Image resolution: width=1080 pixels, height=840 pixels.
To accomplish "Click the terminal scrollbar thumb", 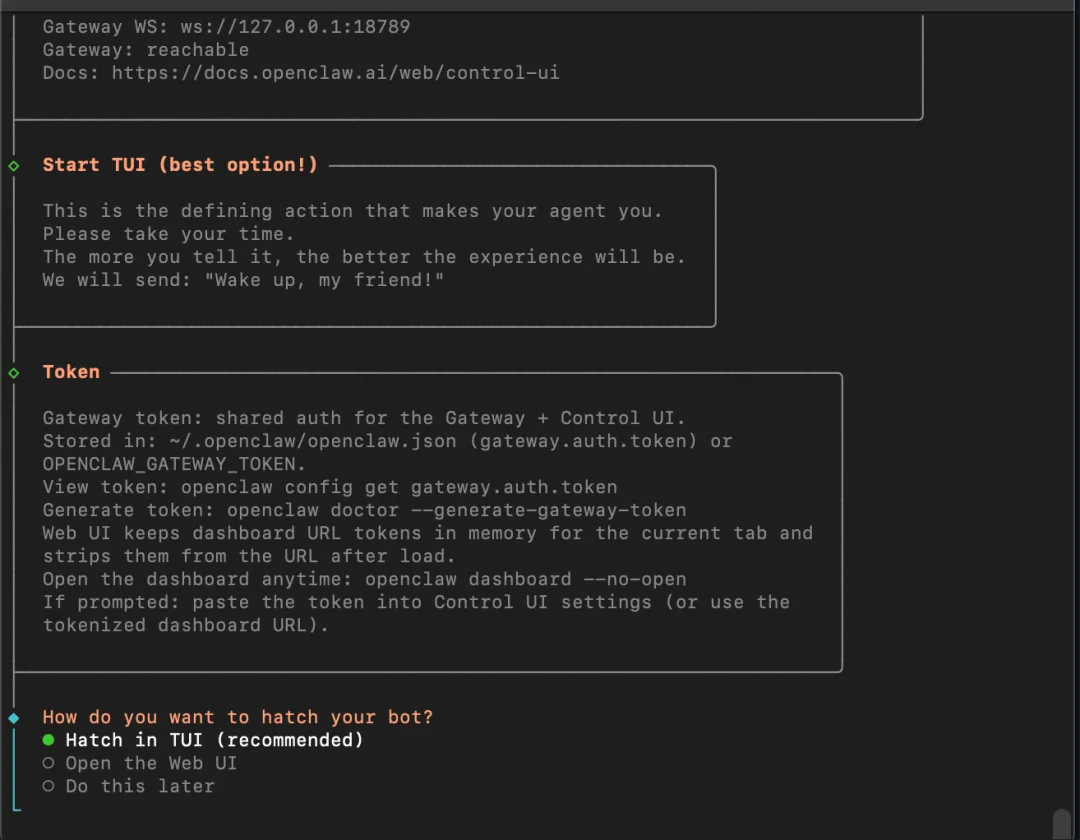I will (x=1060, y=822).
